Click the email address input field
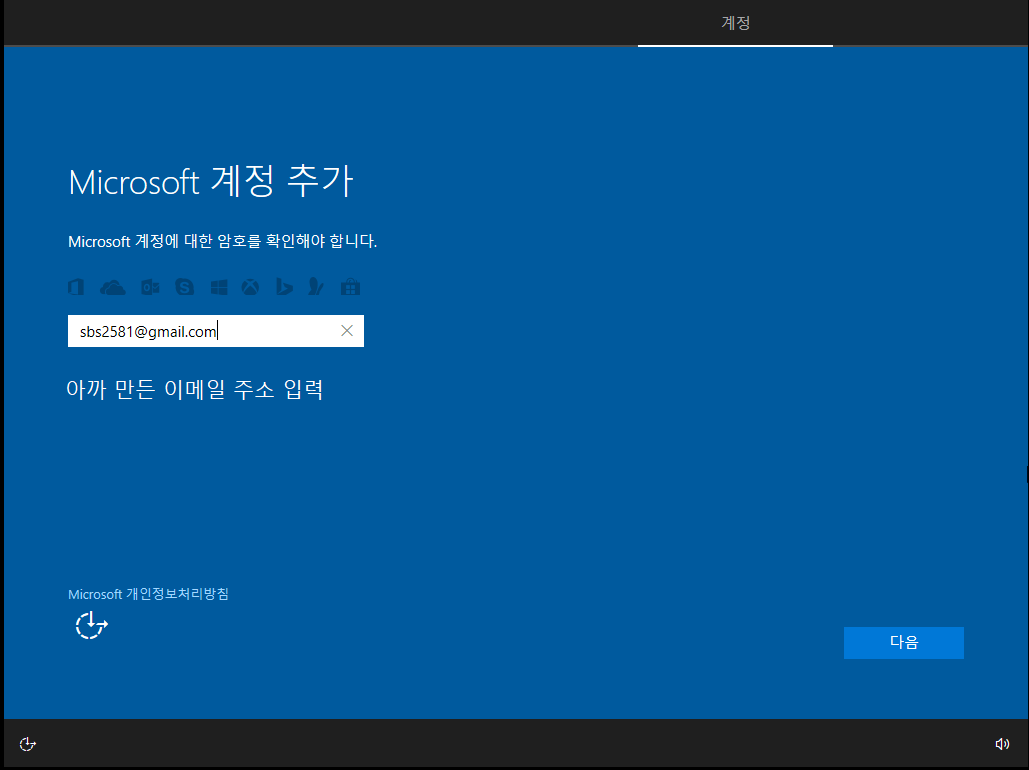1029x770 pixels. (x=215, y=331)
